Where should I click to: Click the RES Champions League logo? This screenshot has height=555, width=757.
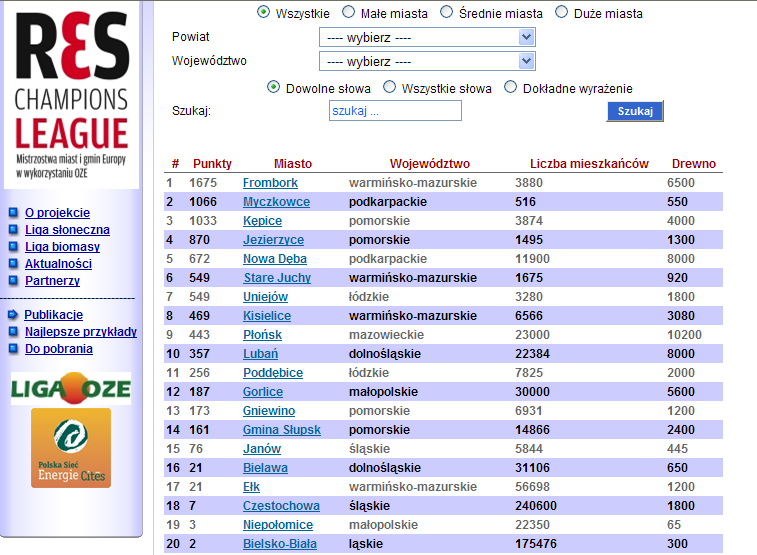[x=72, y=95]
